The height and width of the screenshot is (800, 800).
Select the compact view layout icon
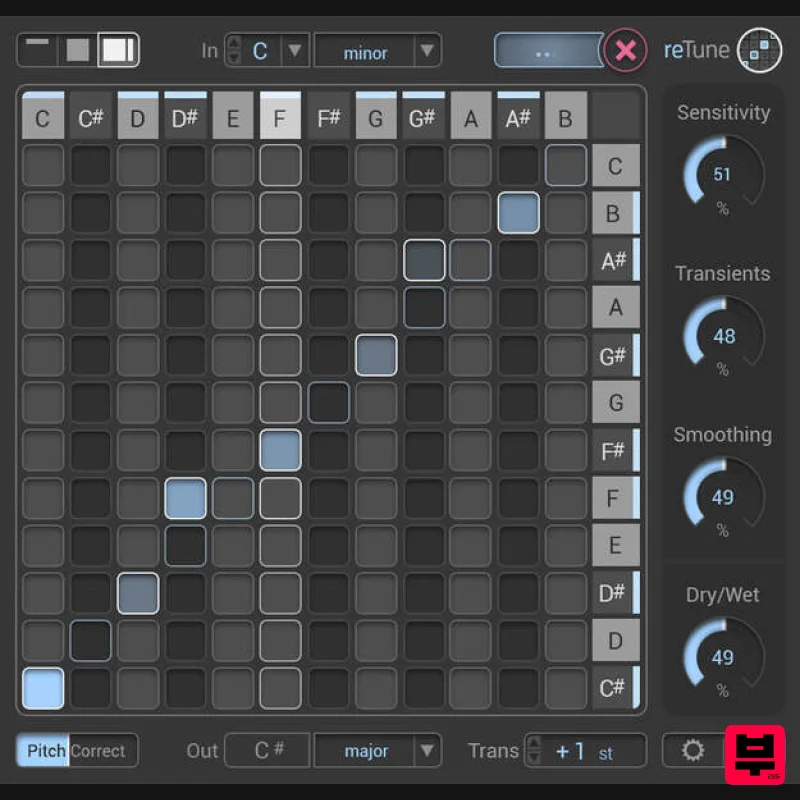click(x=35, y=48)
